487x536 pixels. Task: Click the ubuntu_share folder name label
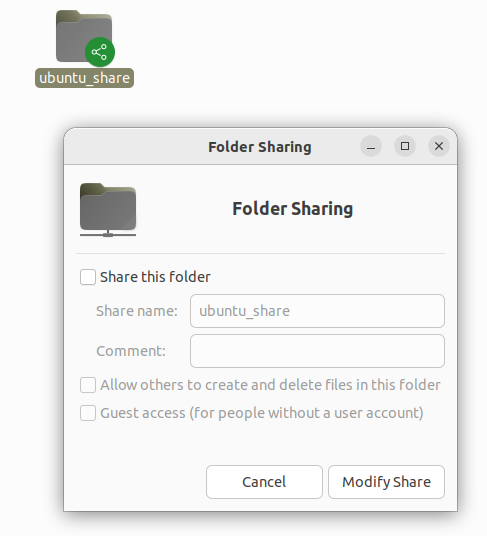[x=84, y=78]
